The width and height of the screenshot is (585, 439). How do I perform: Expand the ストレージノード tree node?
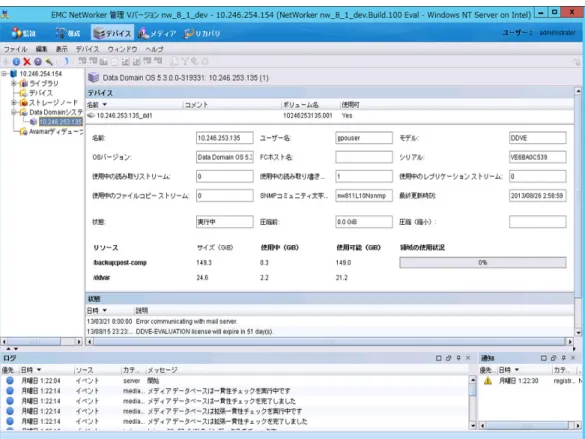tap(14, 103)
